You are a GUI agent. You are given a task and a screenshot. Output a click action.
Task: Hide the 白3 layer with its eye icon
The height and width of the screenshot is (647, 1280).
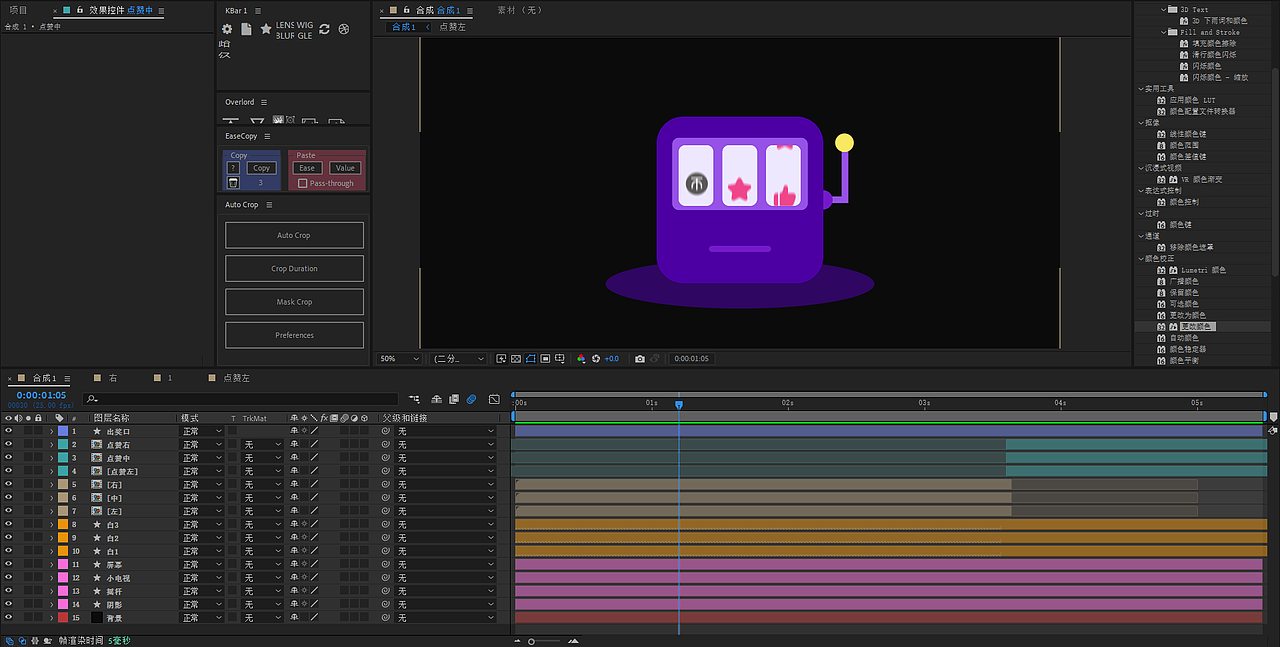pos(8,524)
